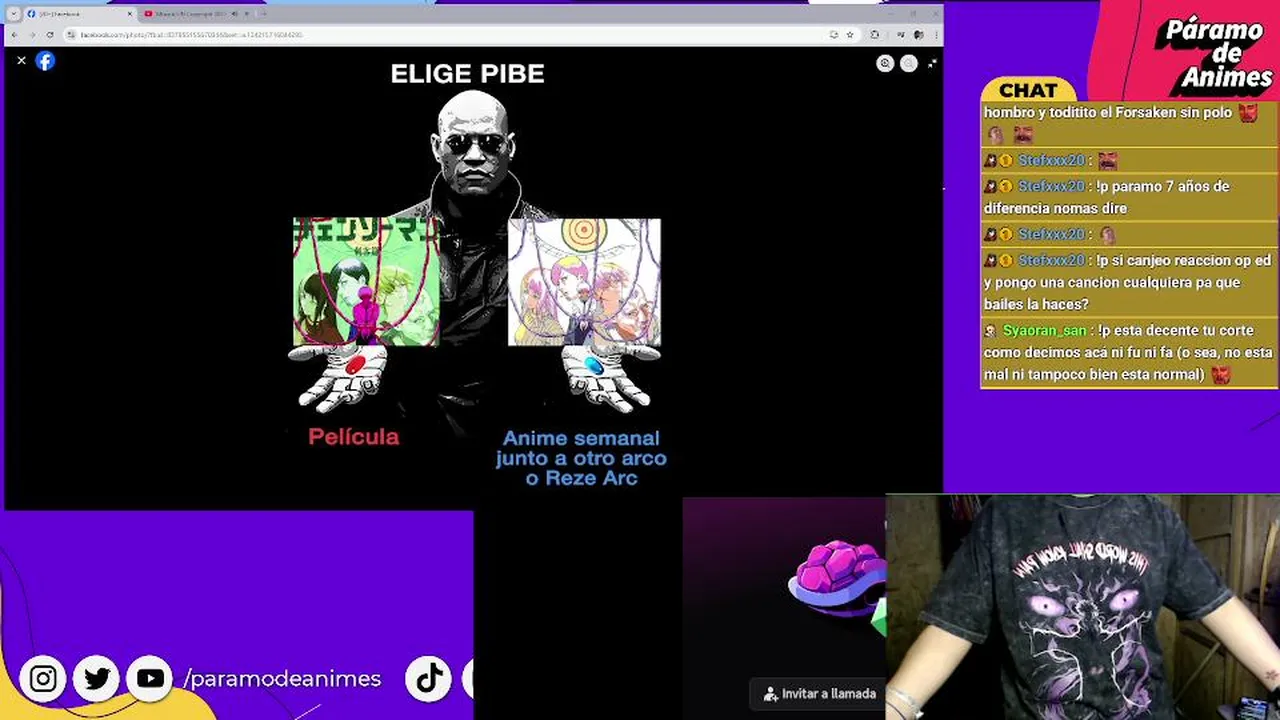Click the Invitar a llamada button
Image resolution: width=1280 pixels, height=720 pixels.
(818, 693)
